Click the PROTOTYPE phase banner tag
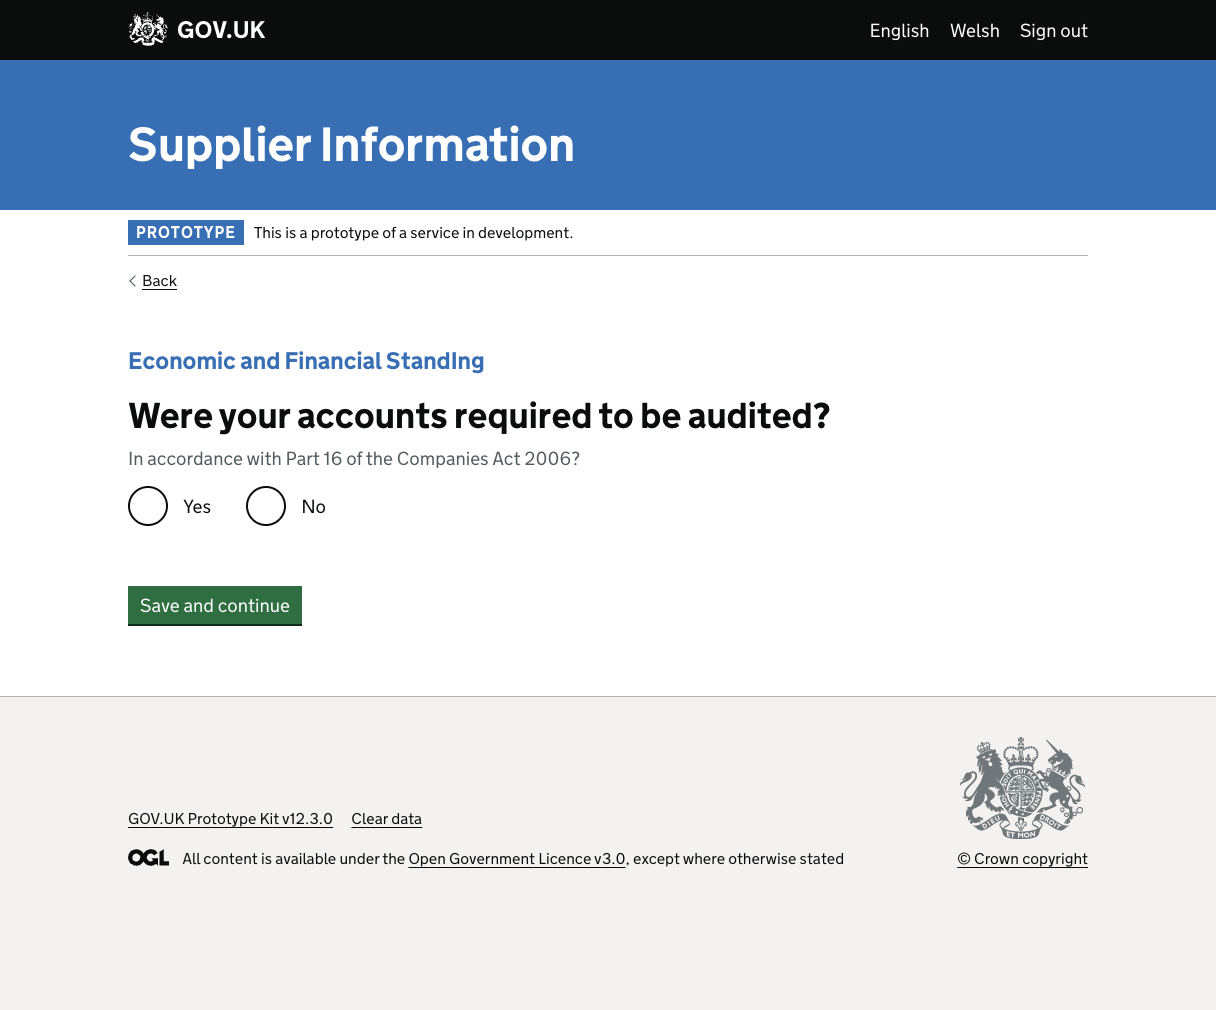This screenshot has width=1216, height=1010. tap(186, 233)
